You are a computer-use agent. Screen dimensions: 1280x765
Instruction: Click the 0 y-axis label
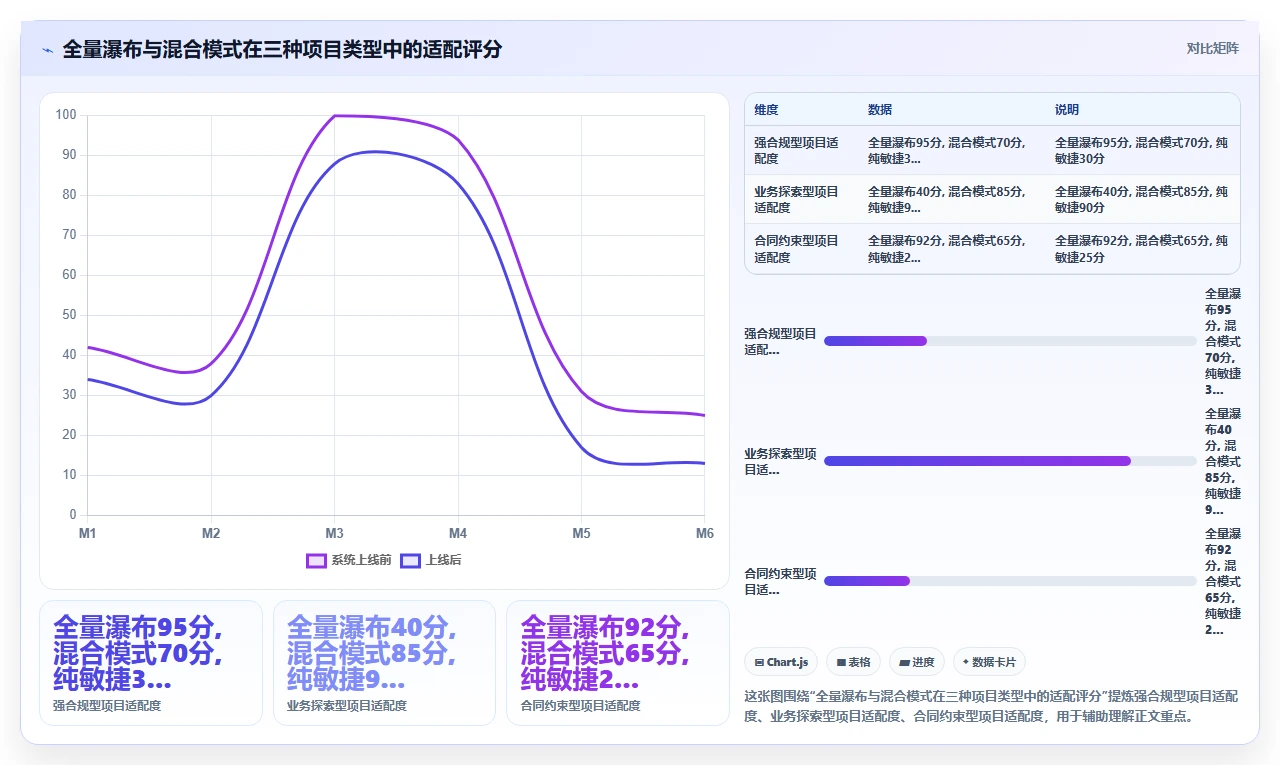click(x=73, y=515)
